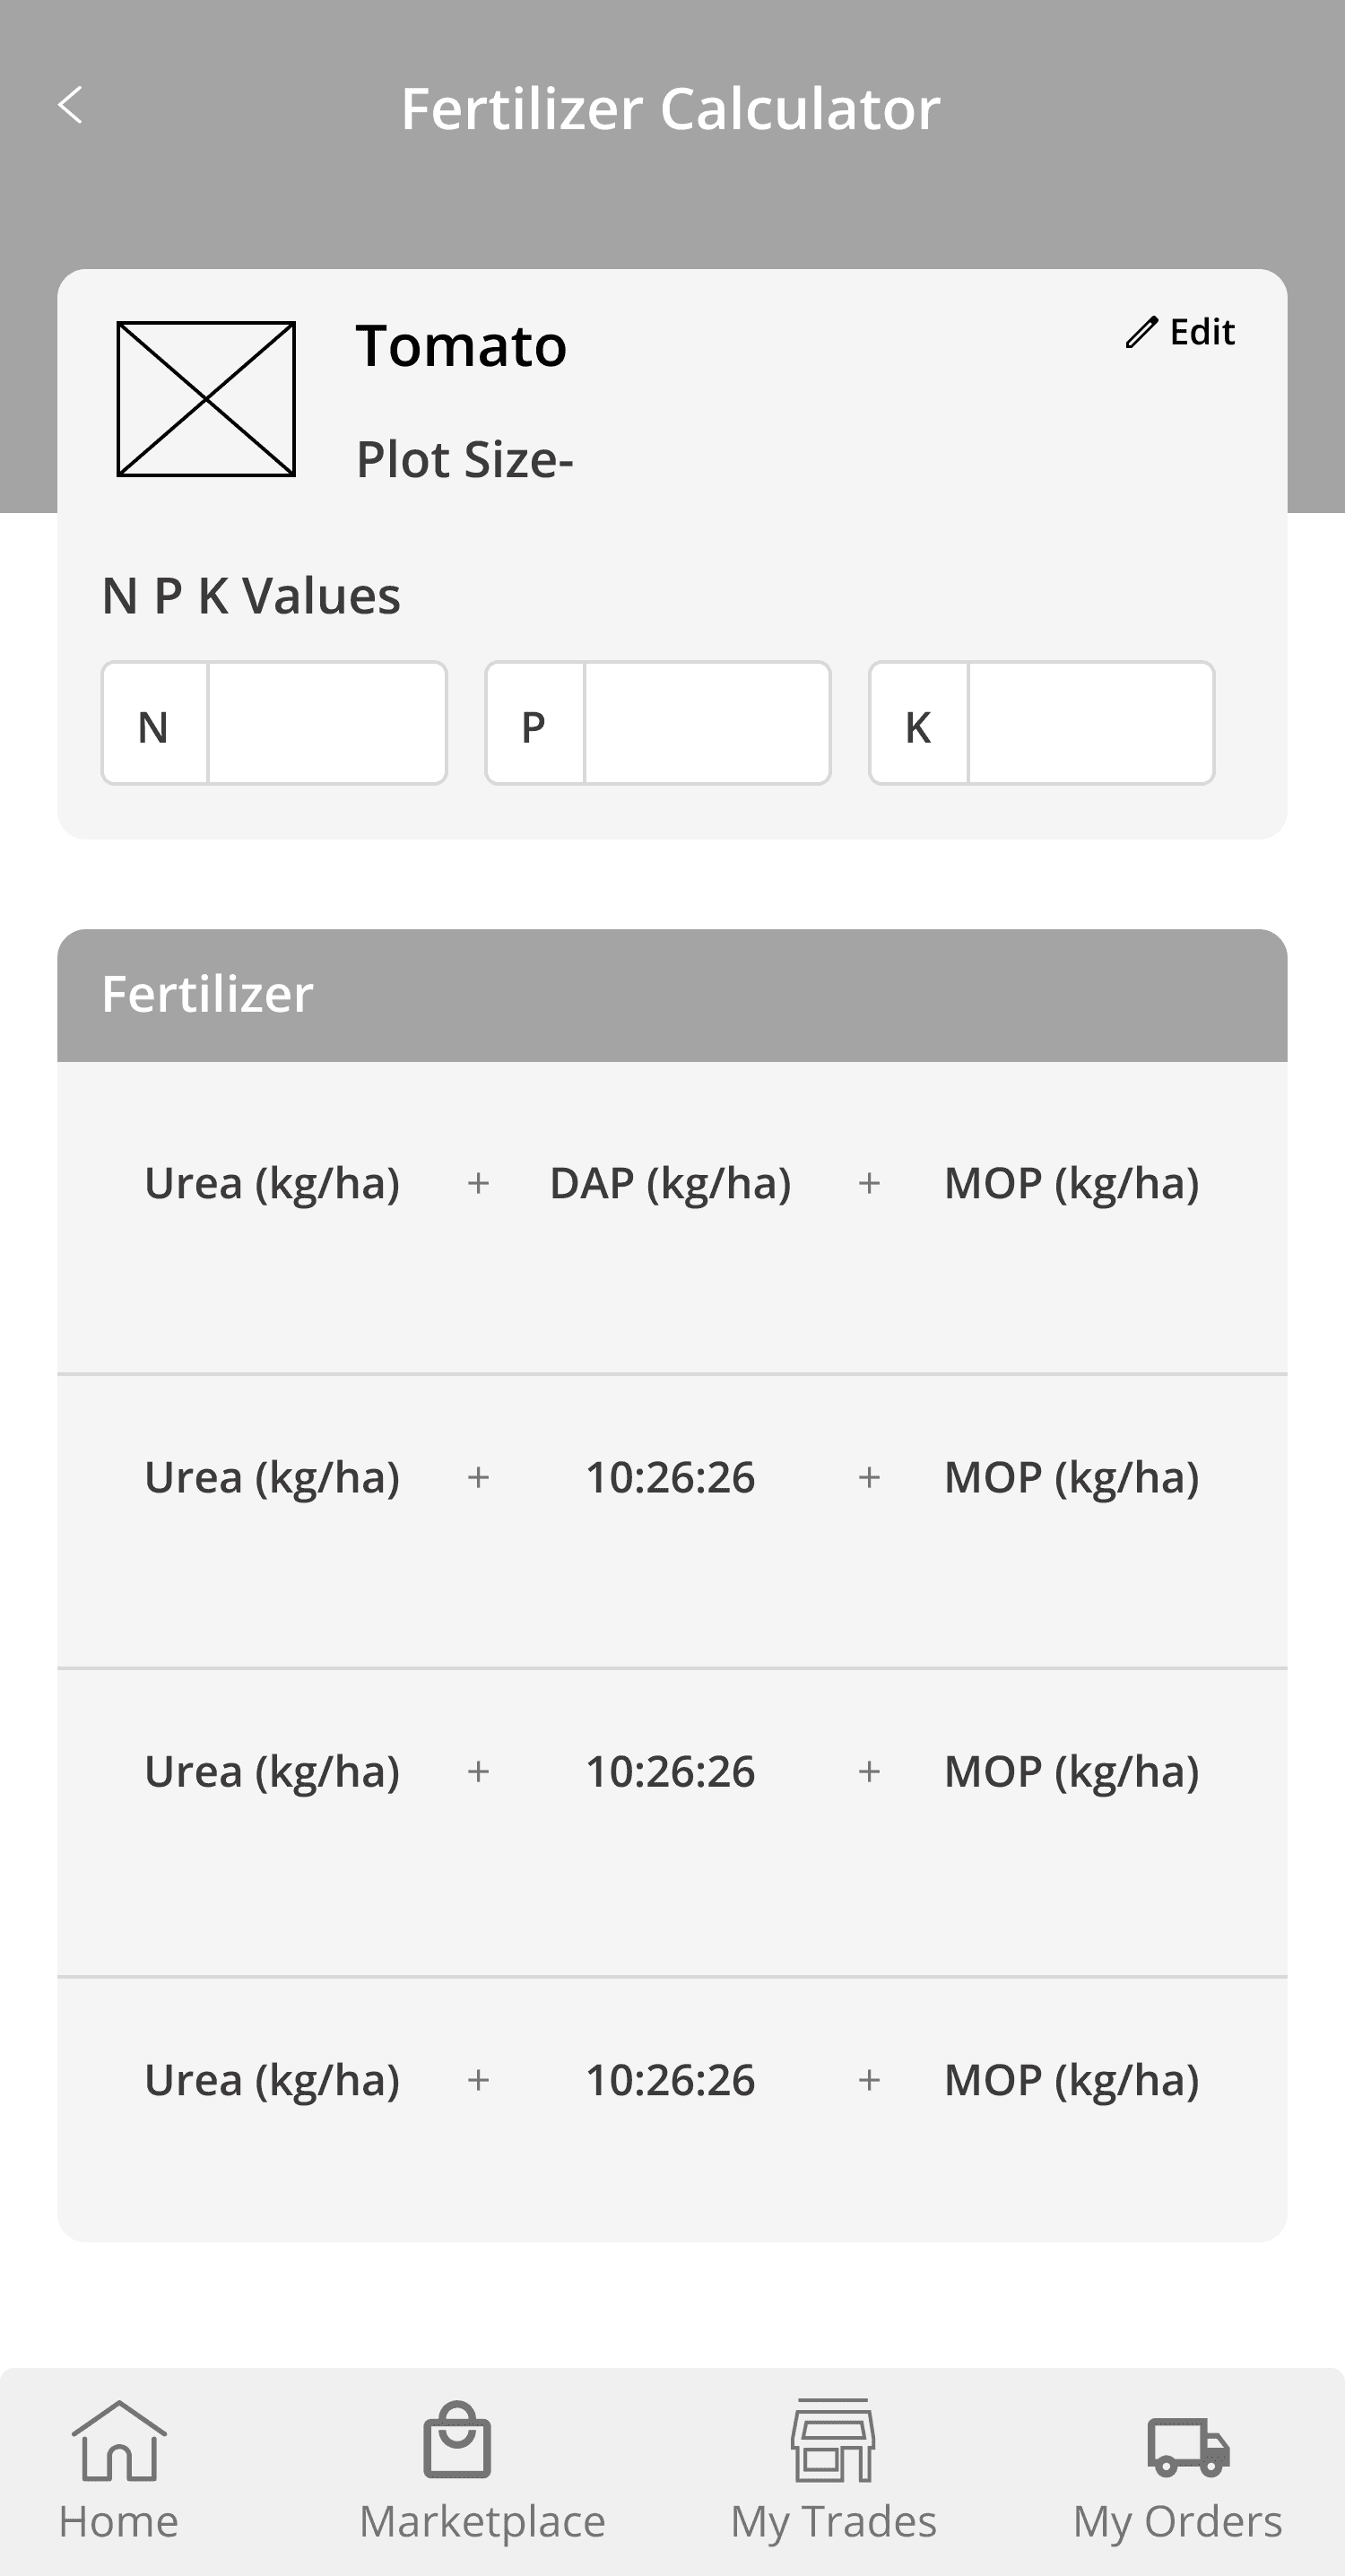Click the N value input field

coord(326,723)
